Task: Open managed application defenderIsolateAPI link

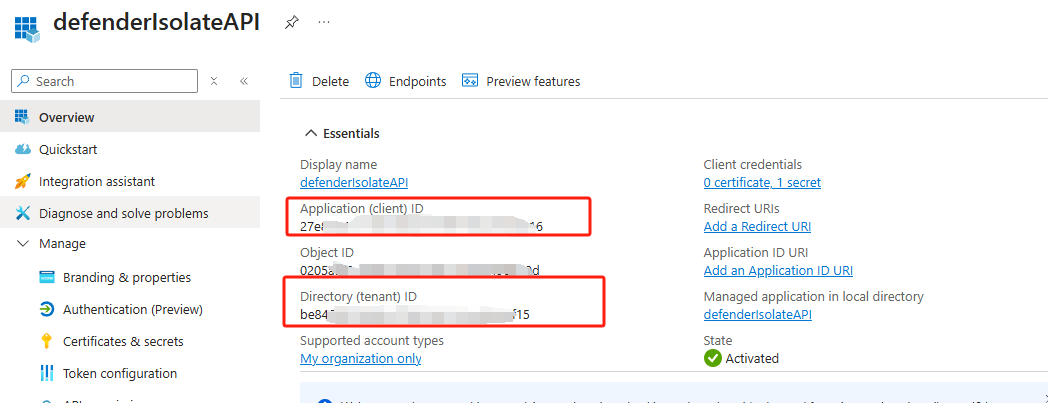Action: point(758,314)
